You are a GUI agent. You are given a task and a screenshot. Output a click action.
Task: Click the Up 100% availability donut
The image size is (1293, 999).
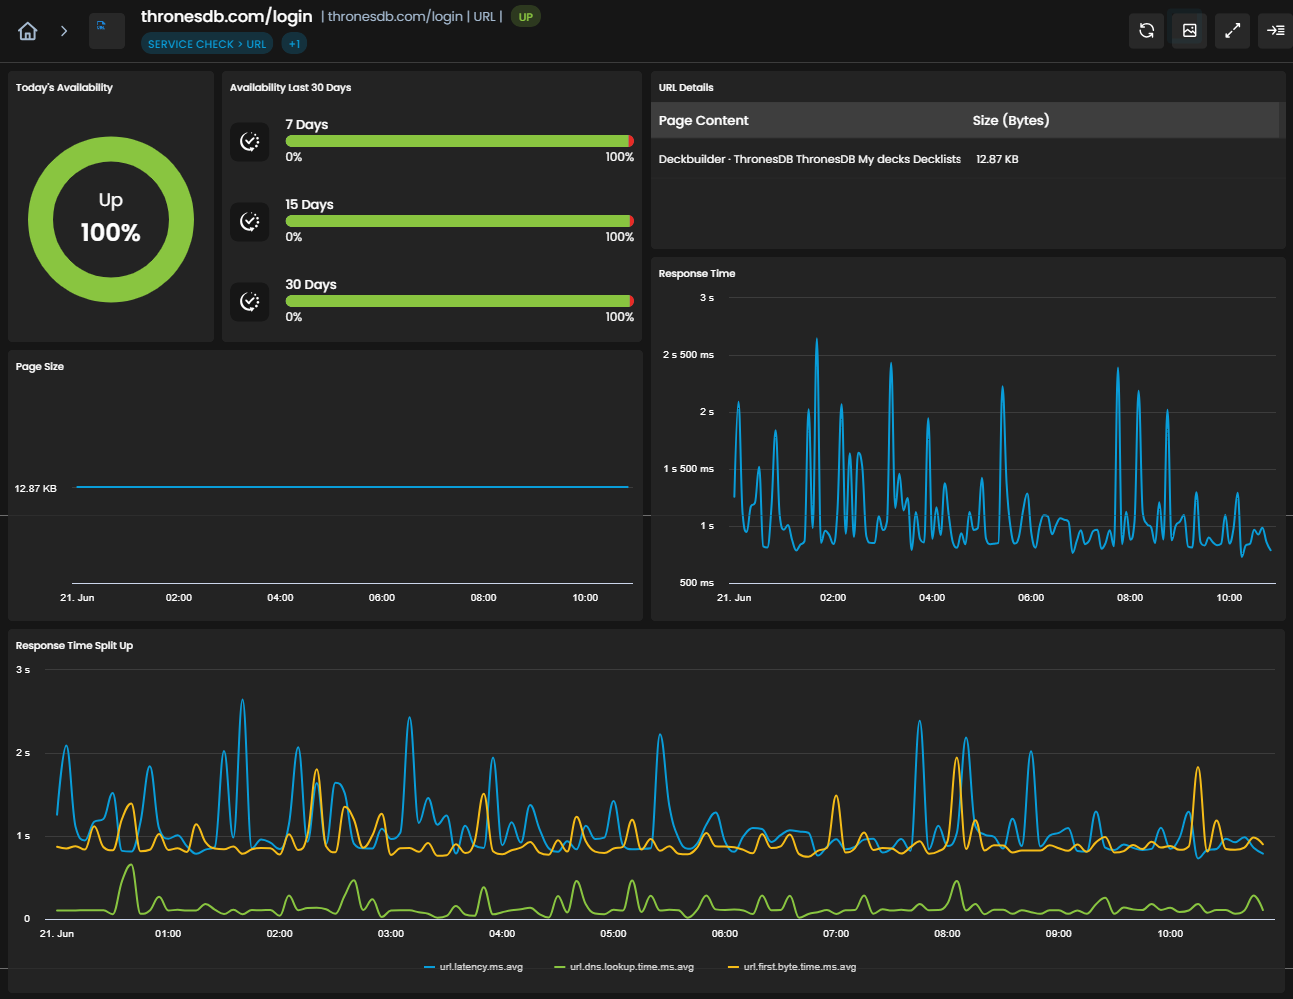pyautogui.click(x=111, y=219)
